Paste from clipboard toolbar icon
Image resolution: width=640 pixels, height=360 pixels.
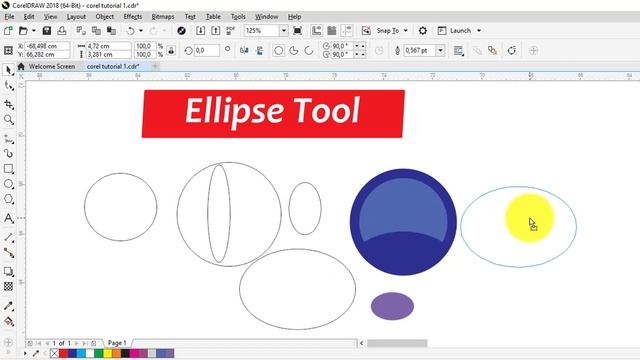(x=111, y=31)
